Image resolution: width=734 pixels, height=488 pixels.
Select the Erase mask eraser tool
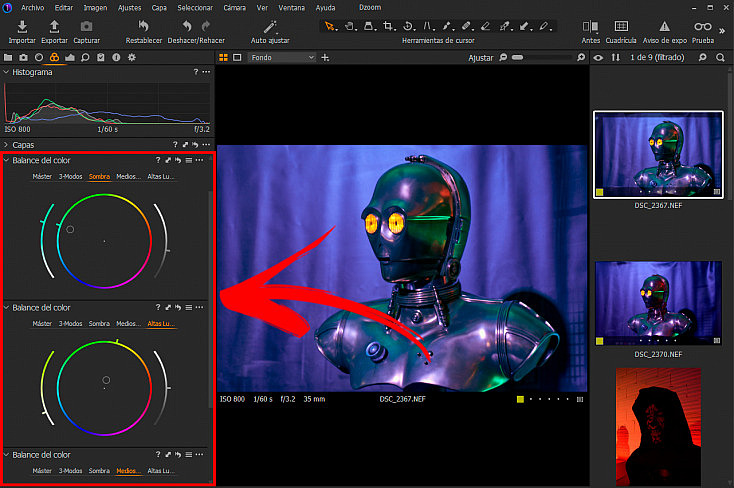485,26
